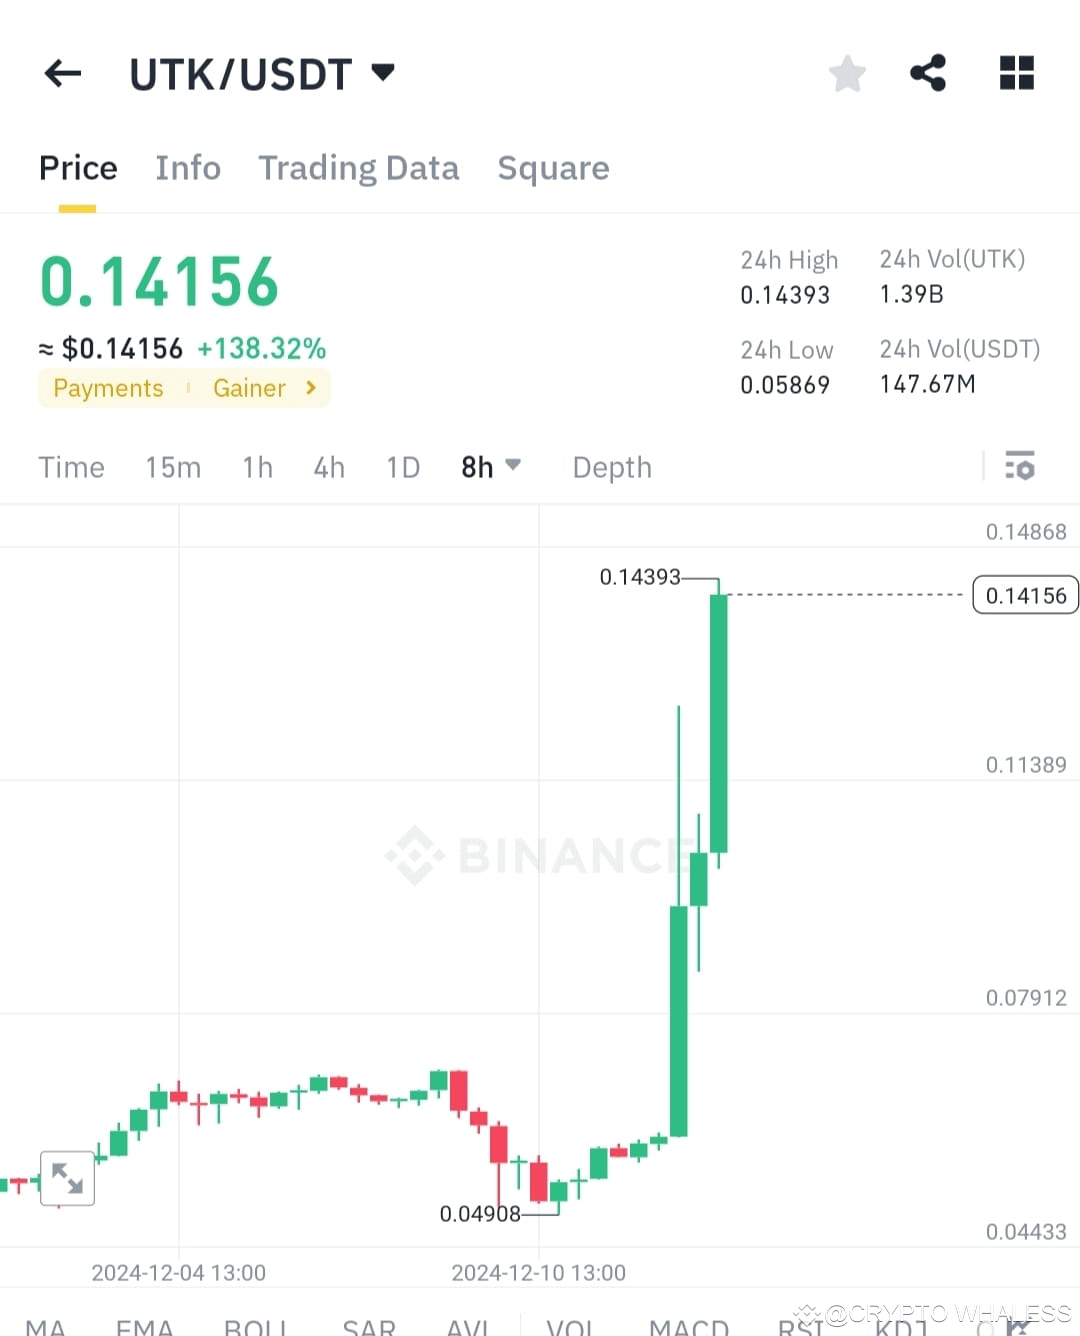
Task: Star UTK/USDT as a favorite pair
Action: tap(847, 72)
